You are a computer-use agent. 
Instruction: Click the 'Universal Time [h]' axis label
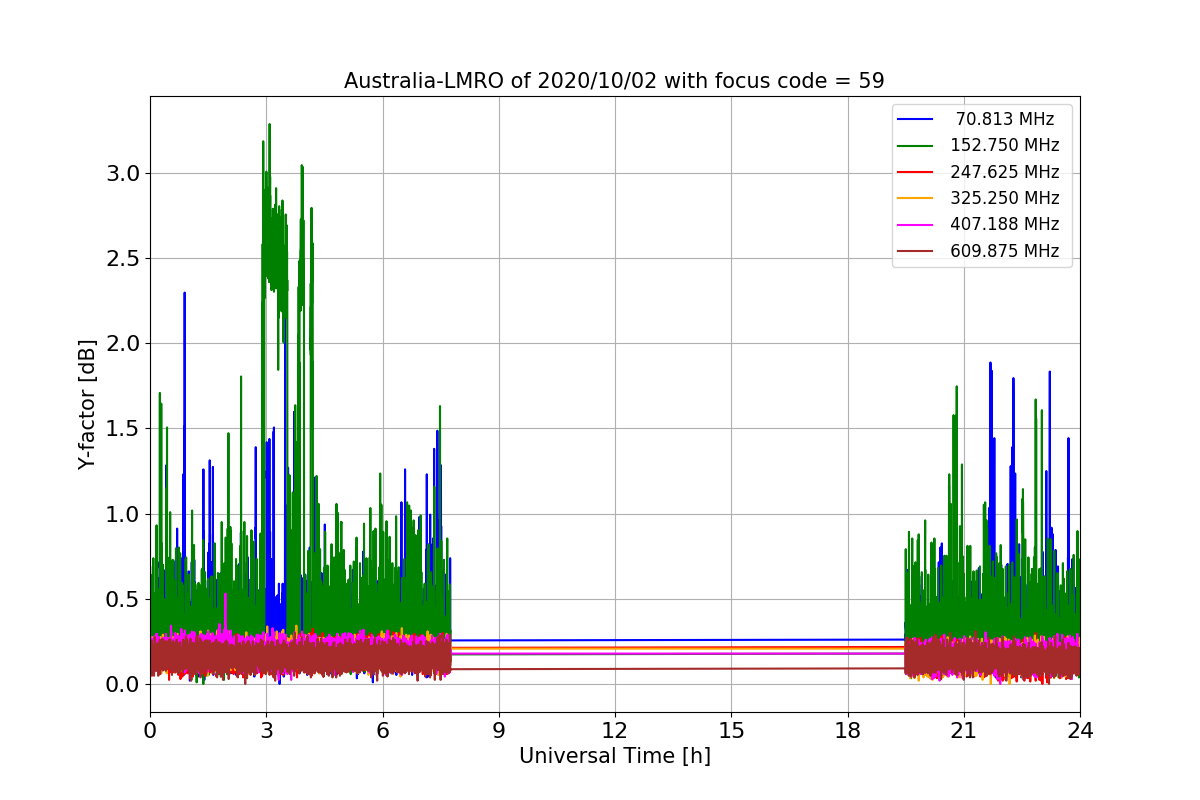tap(615, 757)
